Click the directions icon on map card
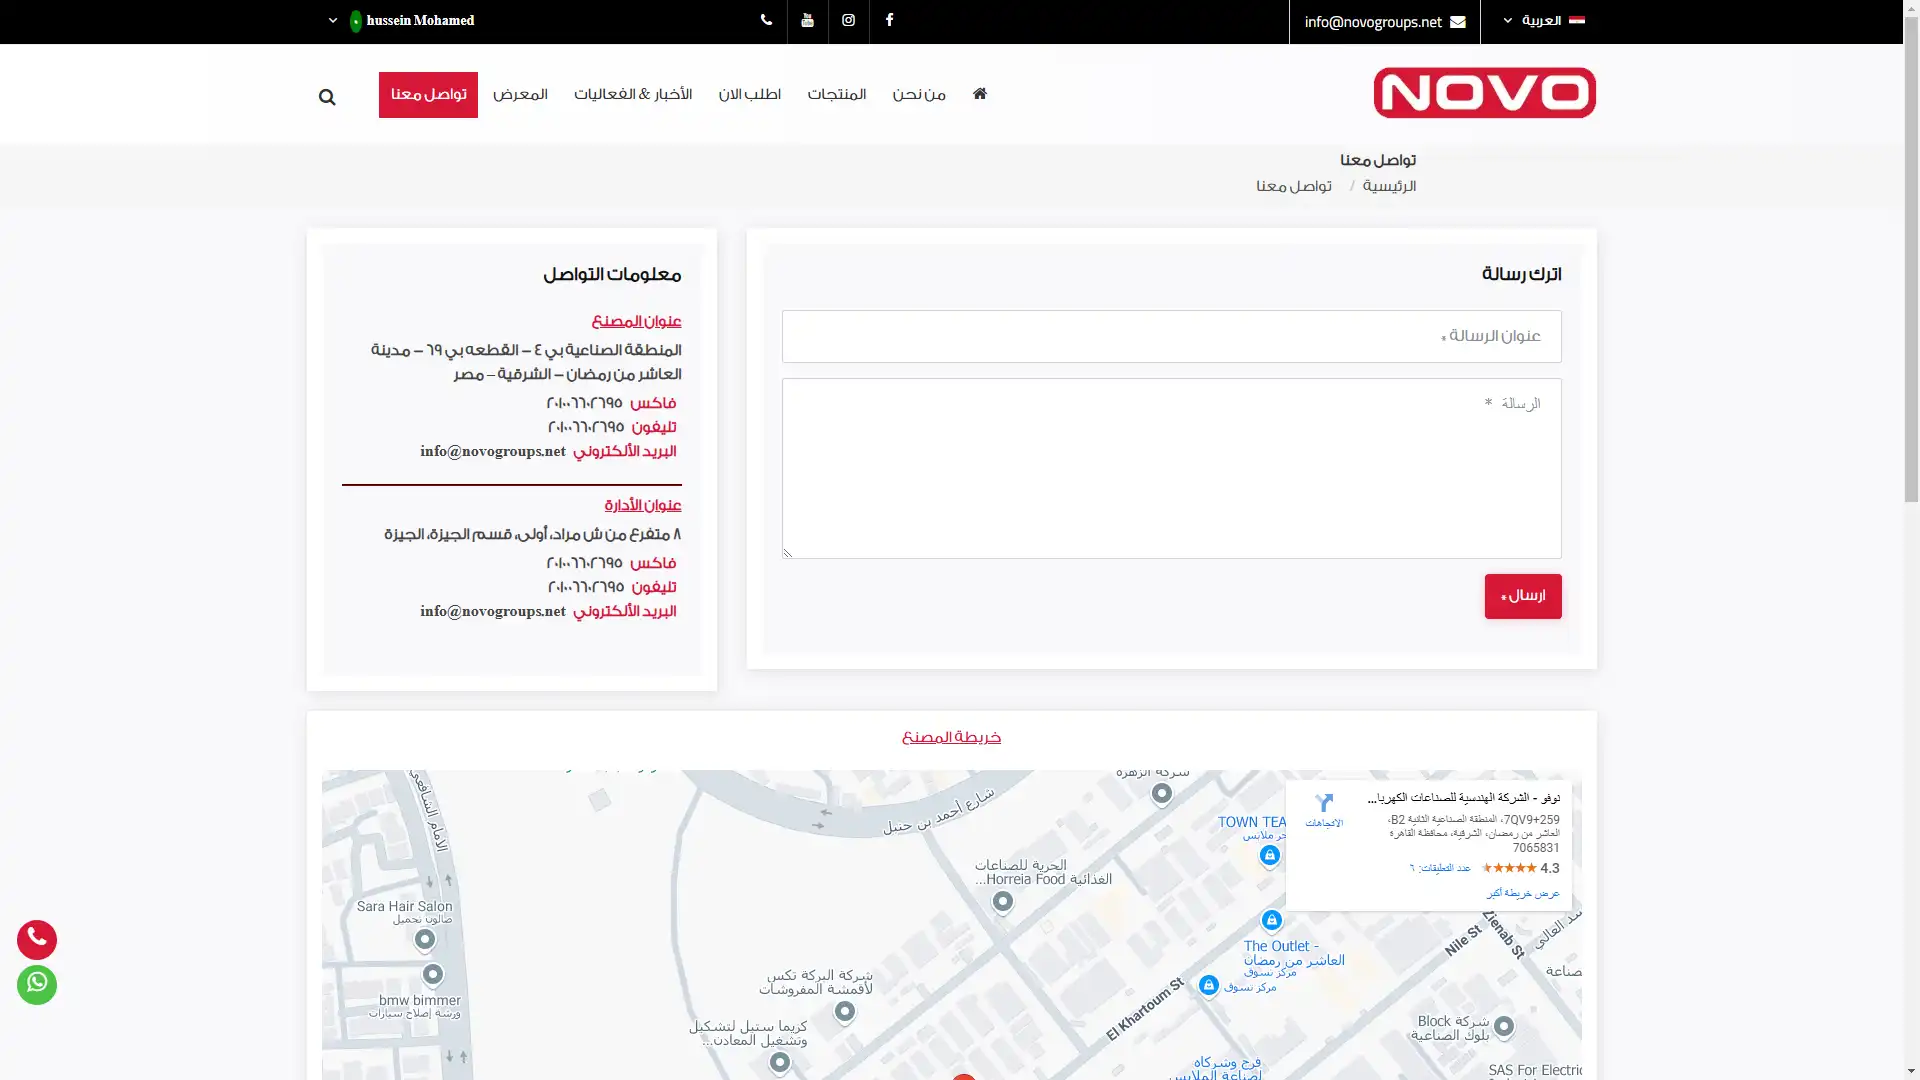1920x1080 pixels. [x=1324, y=803]
